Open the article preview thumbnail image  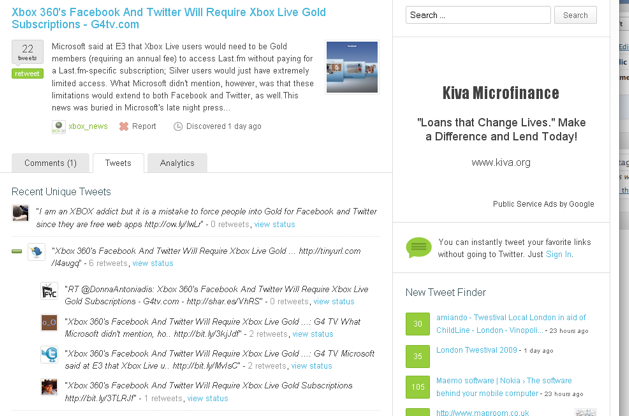coord(352,67)
